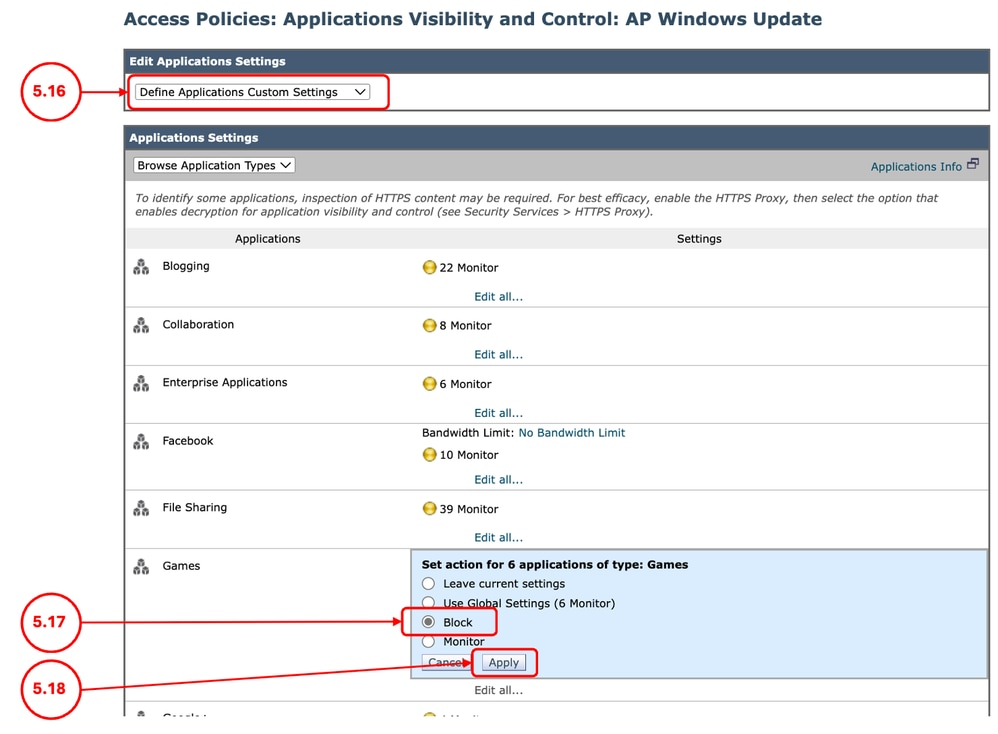Click the Monitor status indicator beside Collaboration
The image size is (998, 734).
[428, 325]
